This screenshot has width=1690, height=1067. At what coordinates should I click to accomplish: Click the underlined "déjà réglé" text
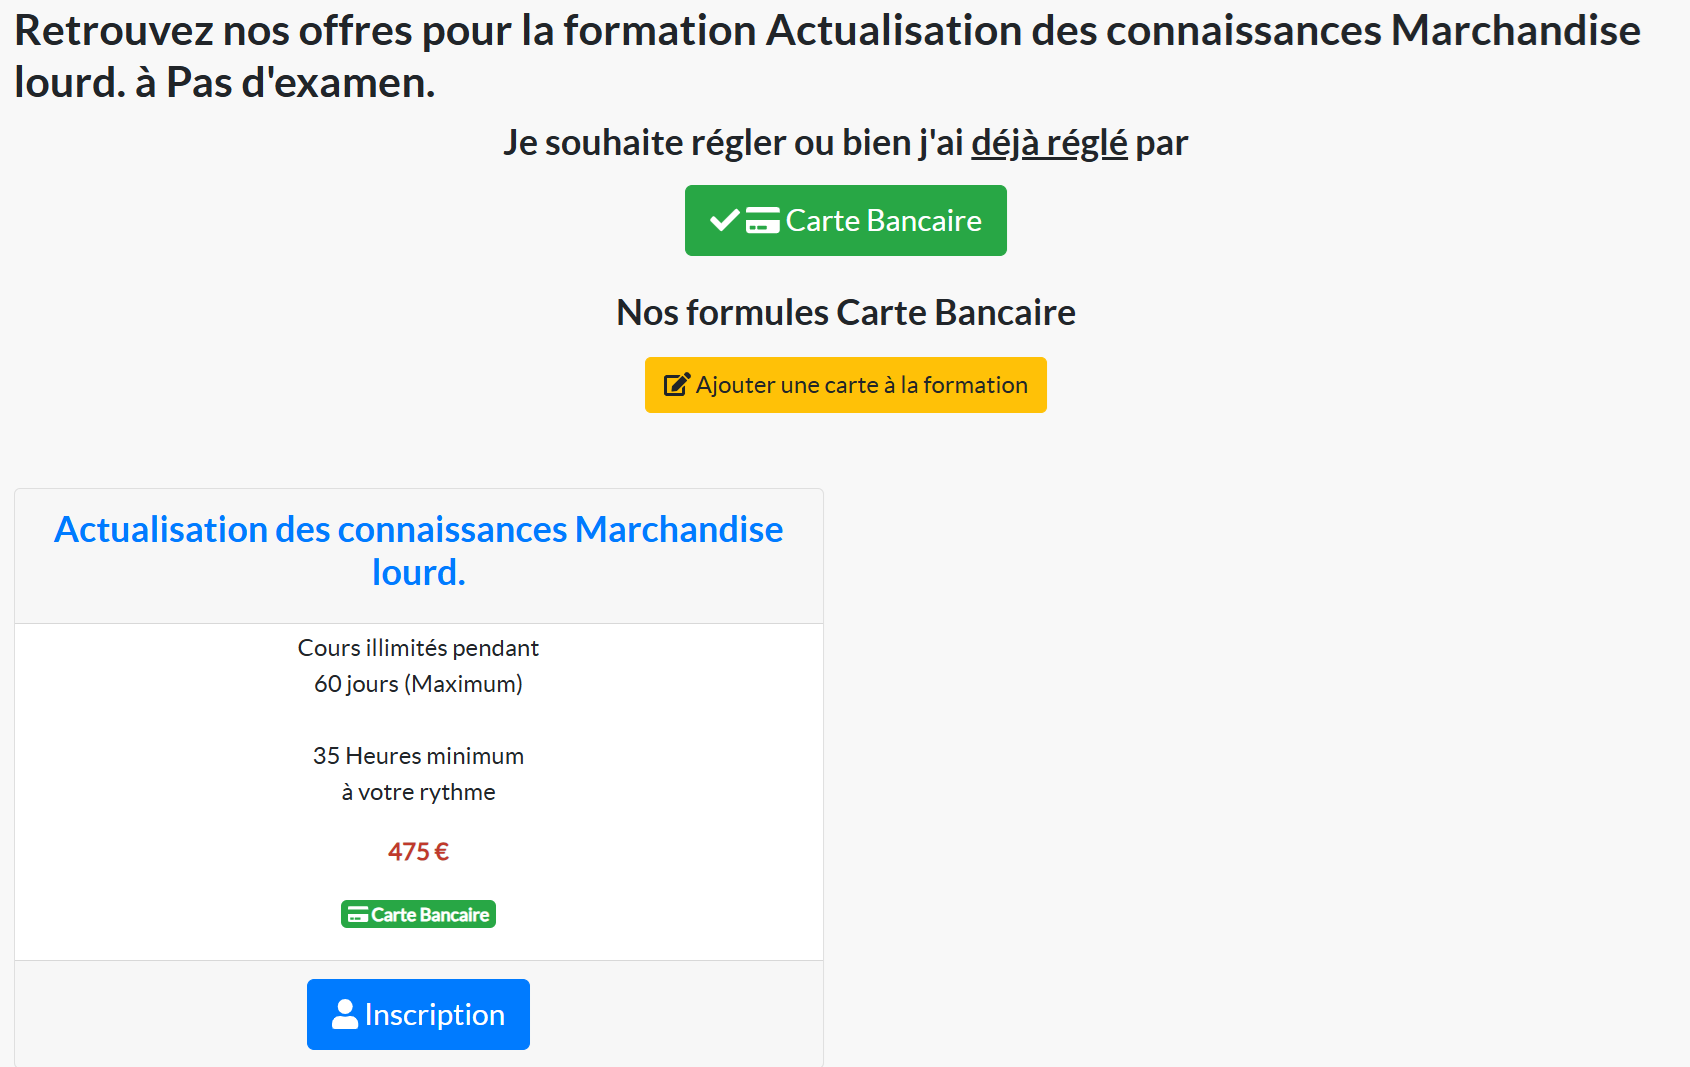1049,143
